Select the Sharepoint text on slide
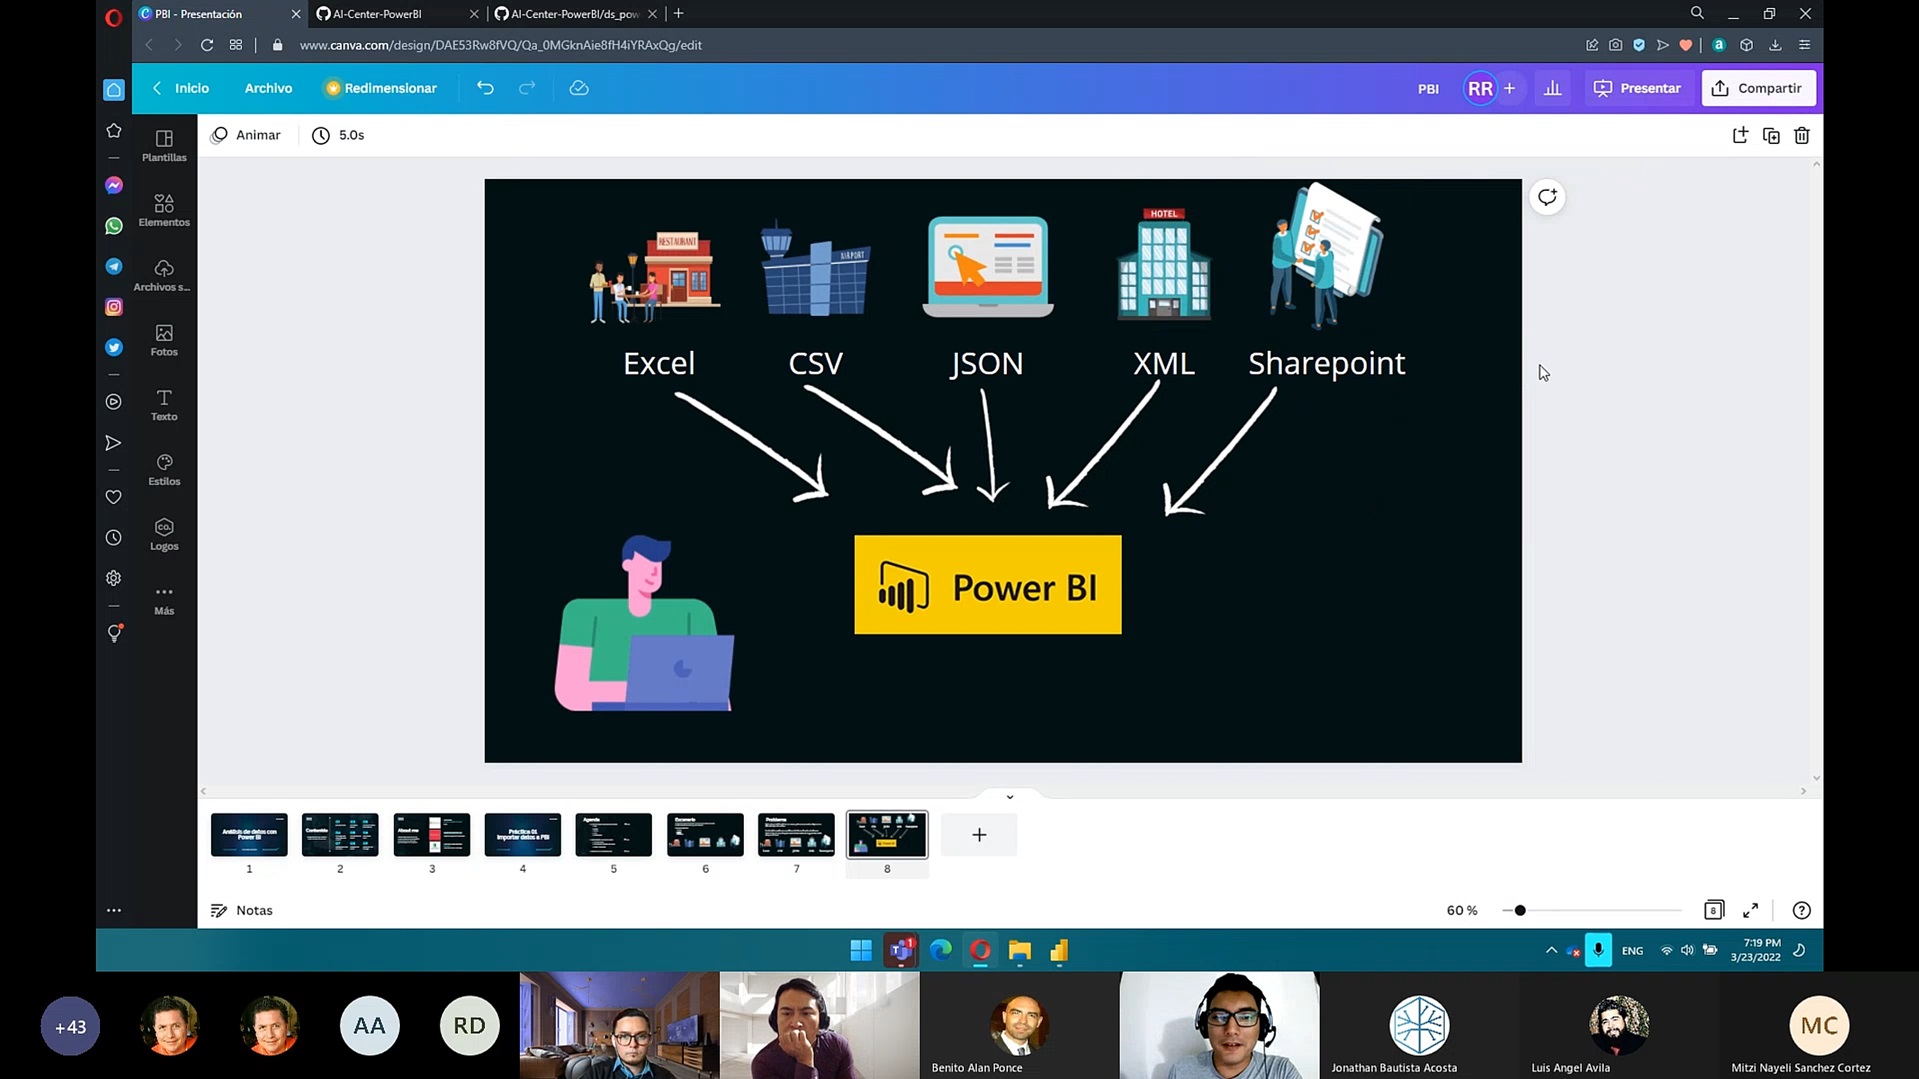 pyautogui.click(x=1326, y=363)
